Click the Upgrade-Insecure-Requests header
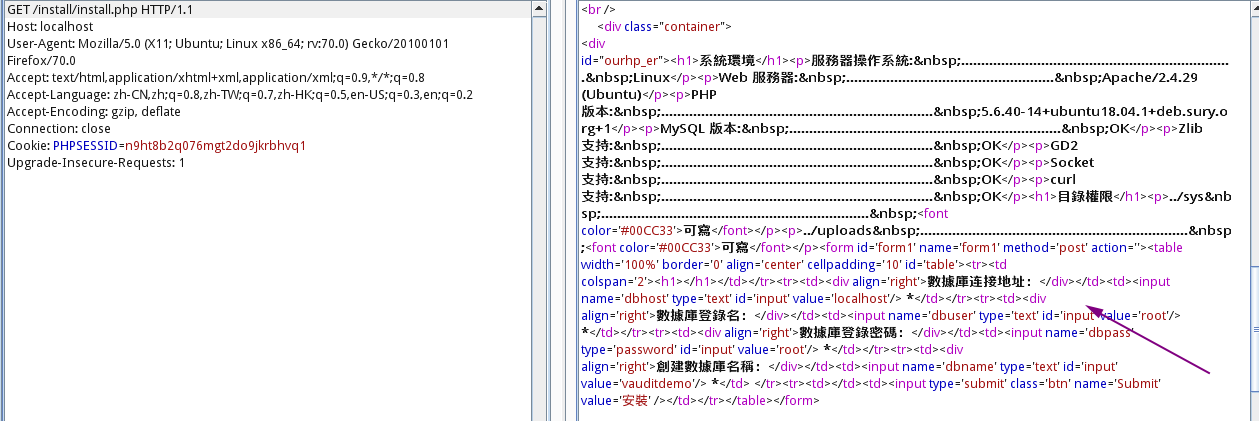Image resolution: width=1259 pixels, height=421 pixels. pyautogui.click(x=96, y=163)
